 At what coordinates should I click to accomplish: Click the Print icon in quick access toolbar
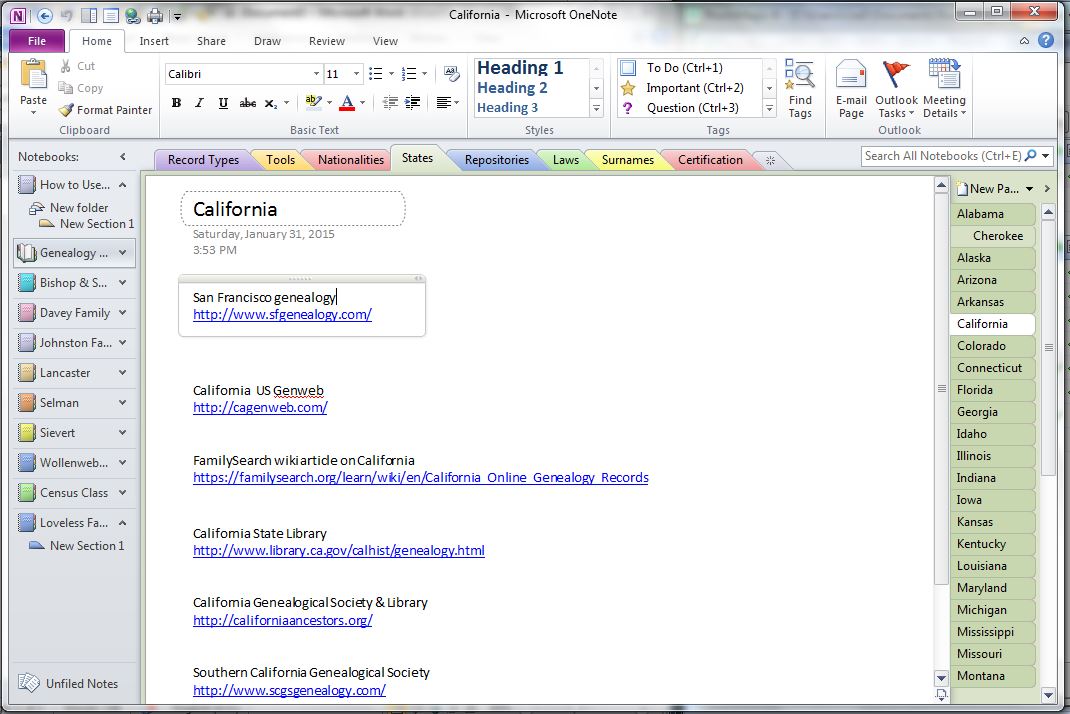[156, 15]
